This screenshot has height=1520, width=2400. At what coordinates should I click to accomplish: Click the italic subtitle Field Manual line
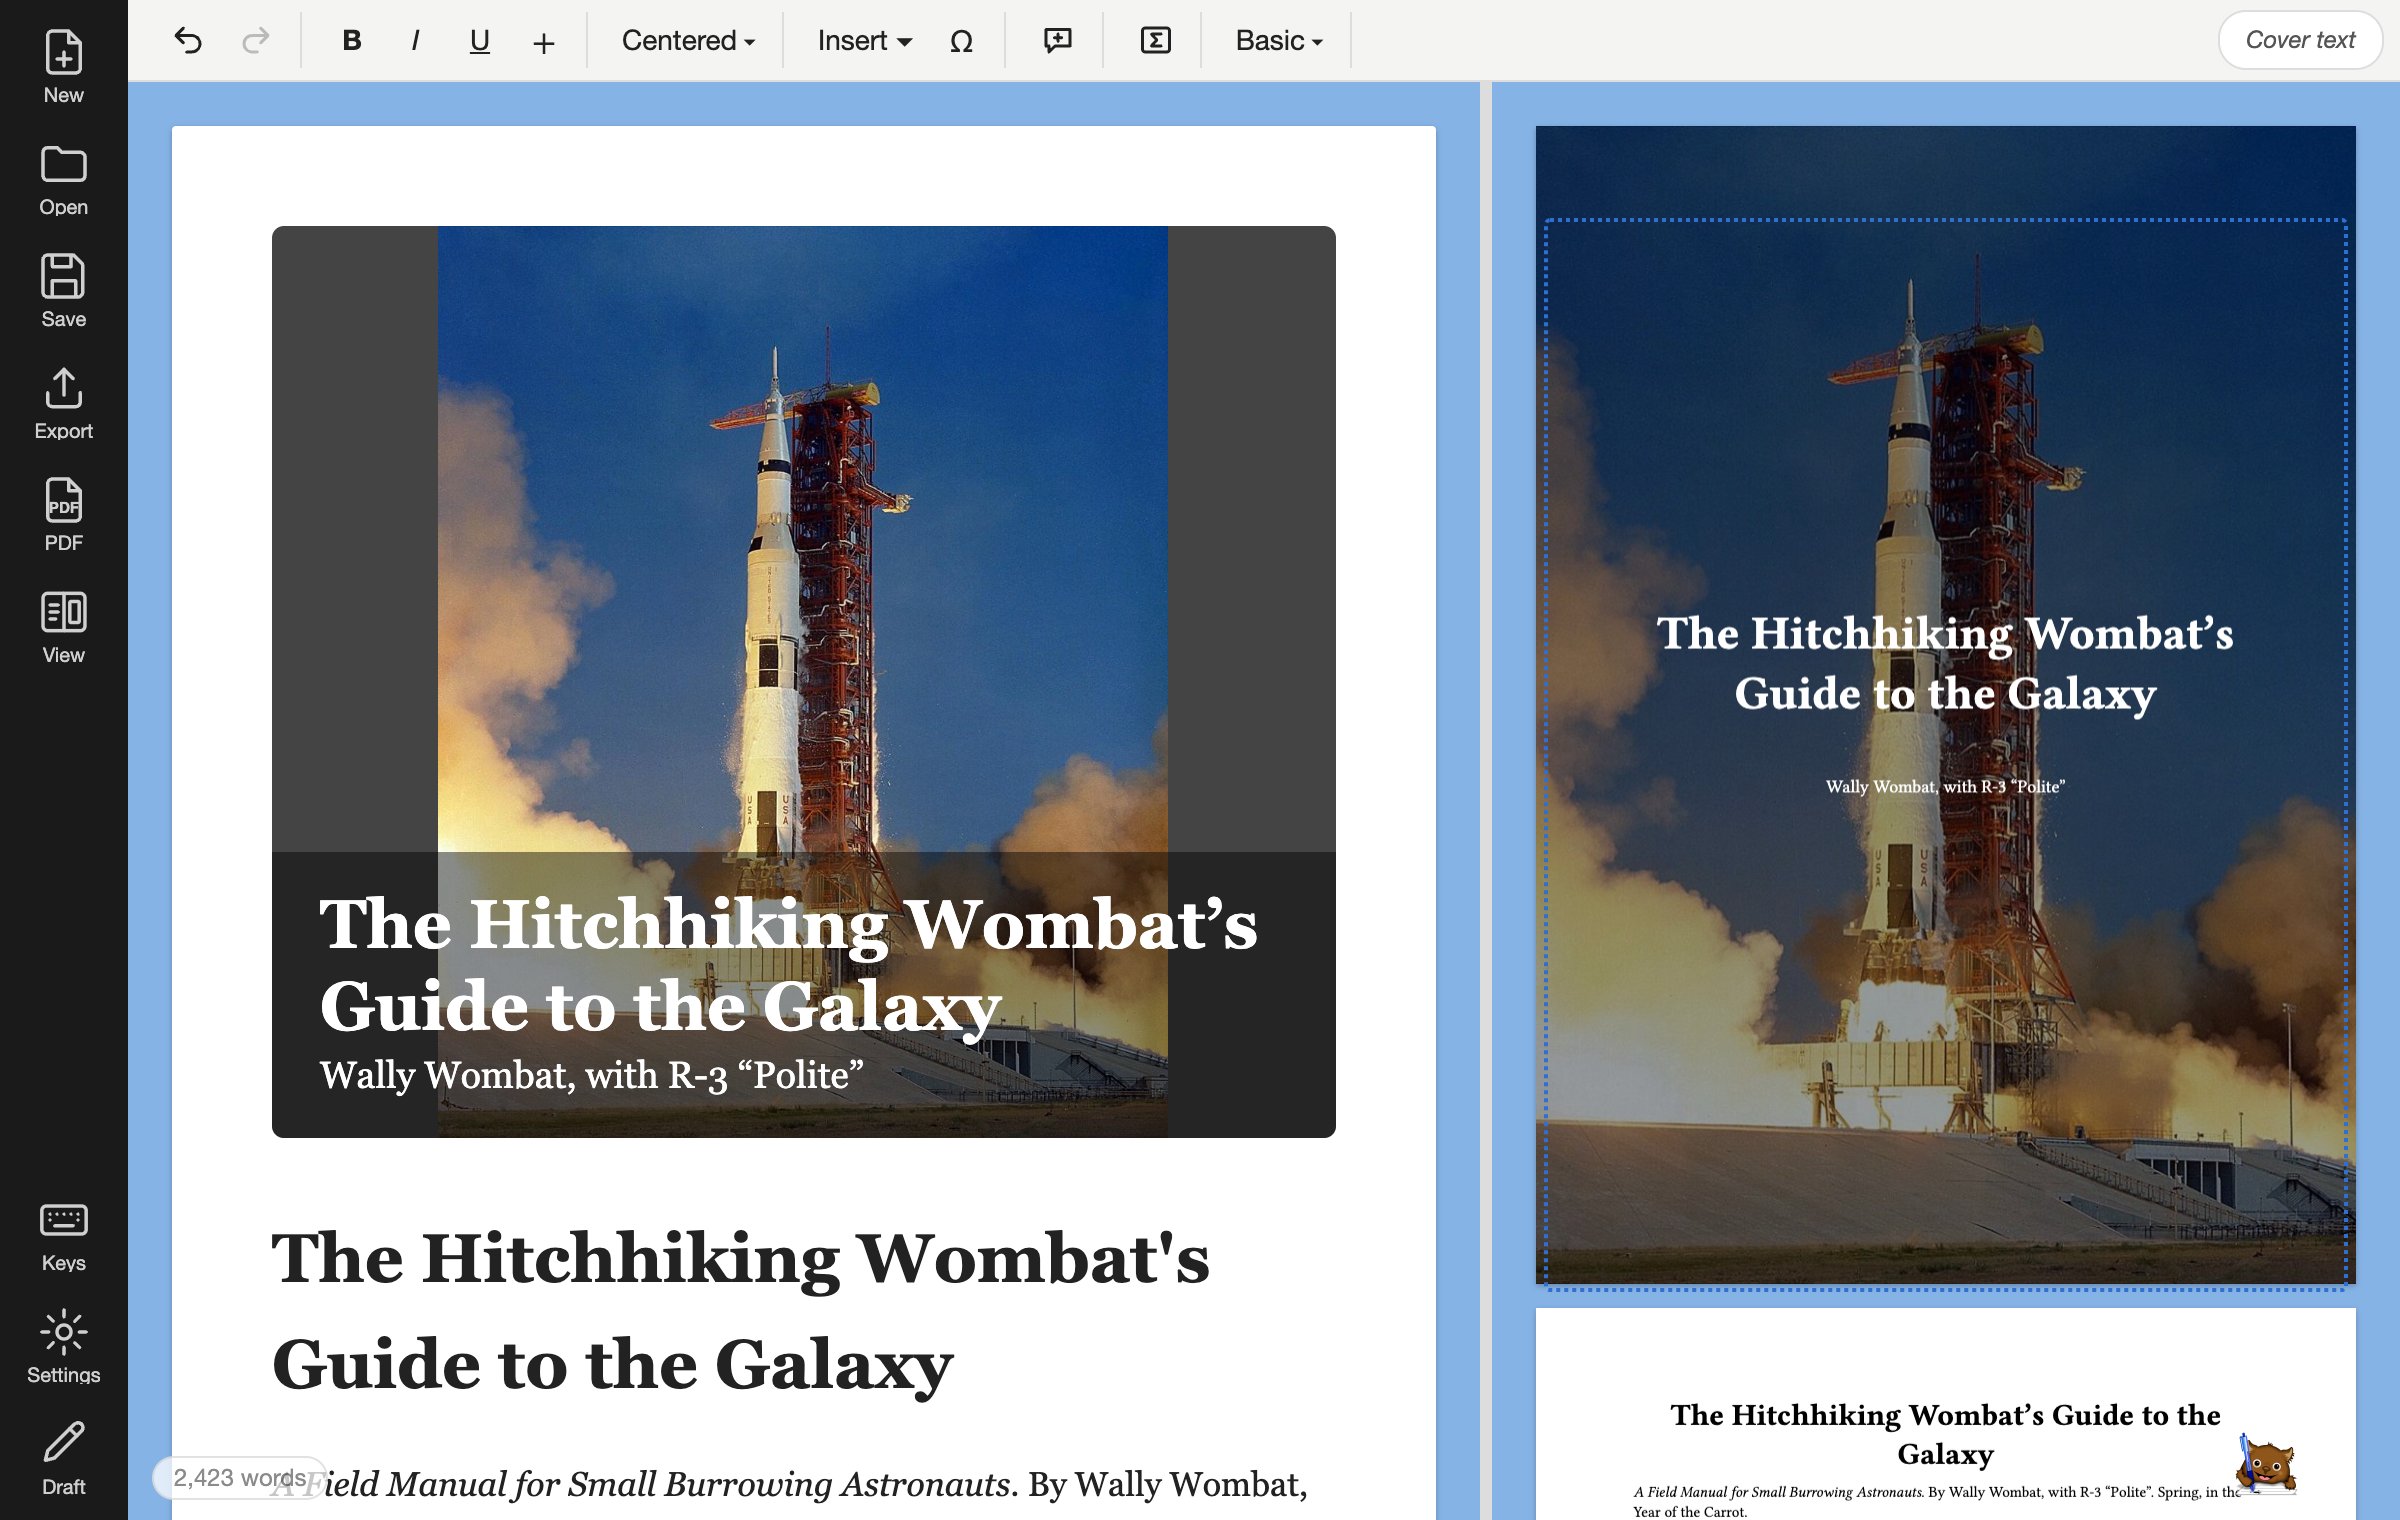(x=643, y=1484)
